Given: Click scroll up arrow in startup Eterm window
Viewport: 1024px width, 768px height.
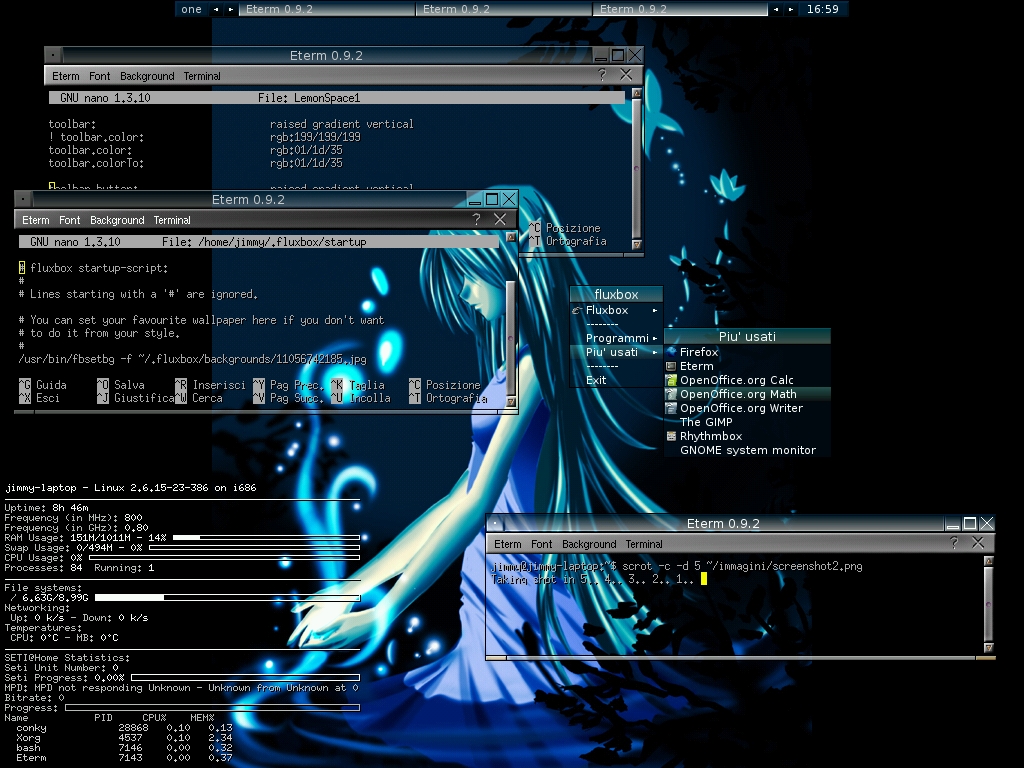Looking at the screenshot, I should [x=511, y=237].
